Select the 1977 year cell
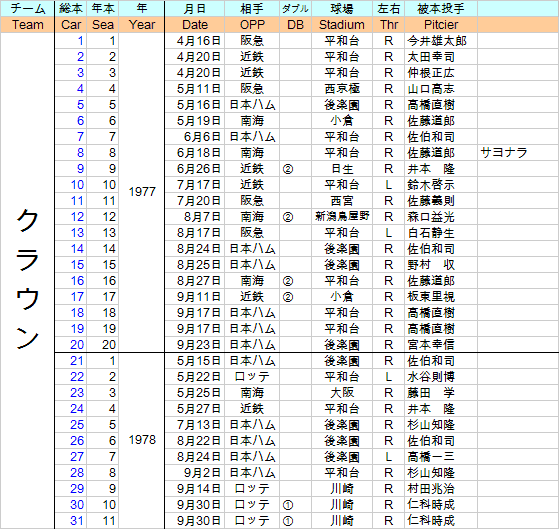 point(142,192)
